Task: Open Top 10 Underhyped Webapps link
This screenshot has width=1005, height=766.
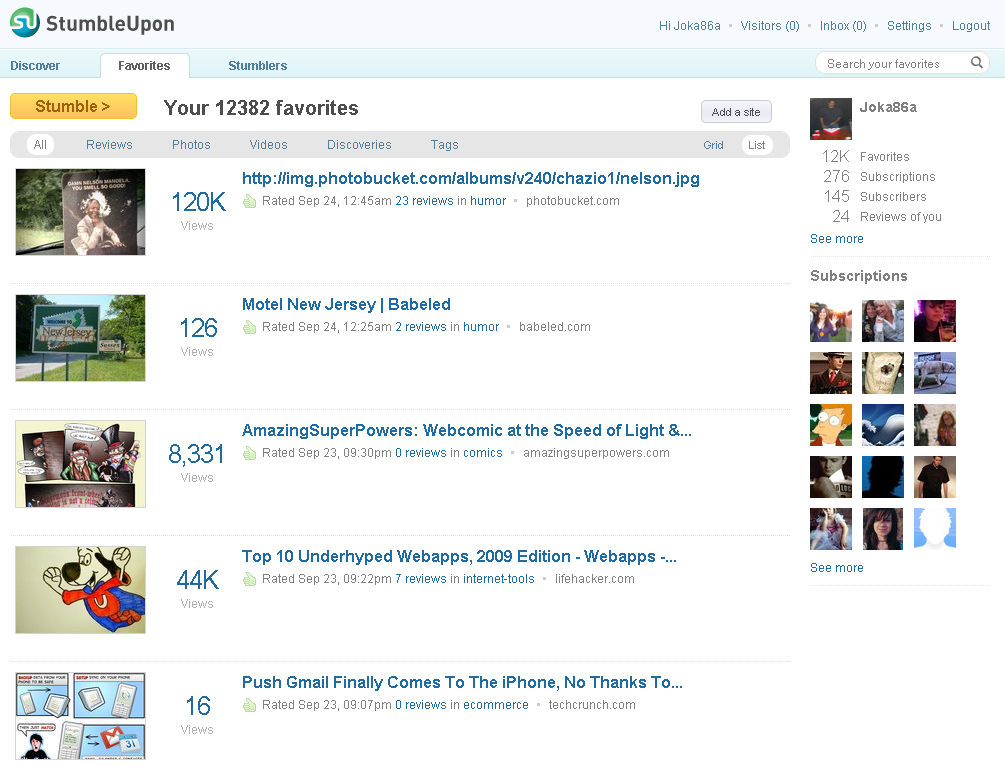Action: (459, 556)
